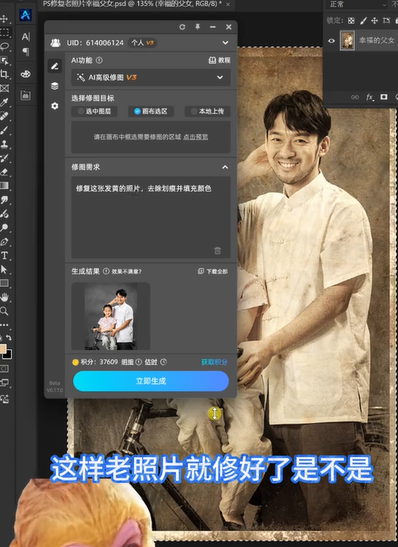
Task: Clear the prompt with trash icon
Action: point(217,250)
